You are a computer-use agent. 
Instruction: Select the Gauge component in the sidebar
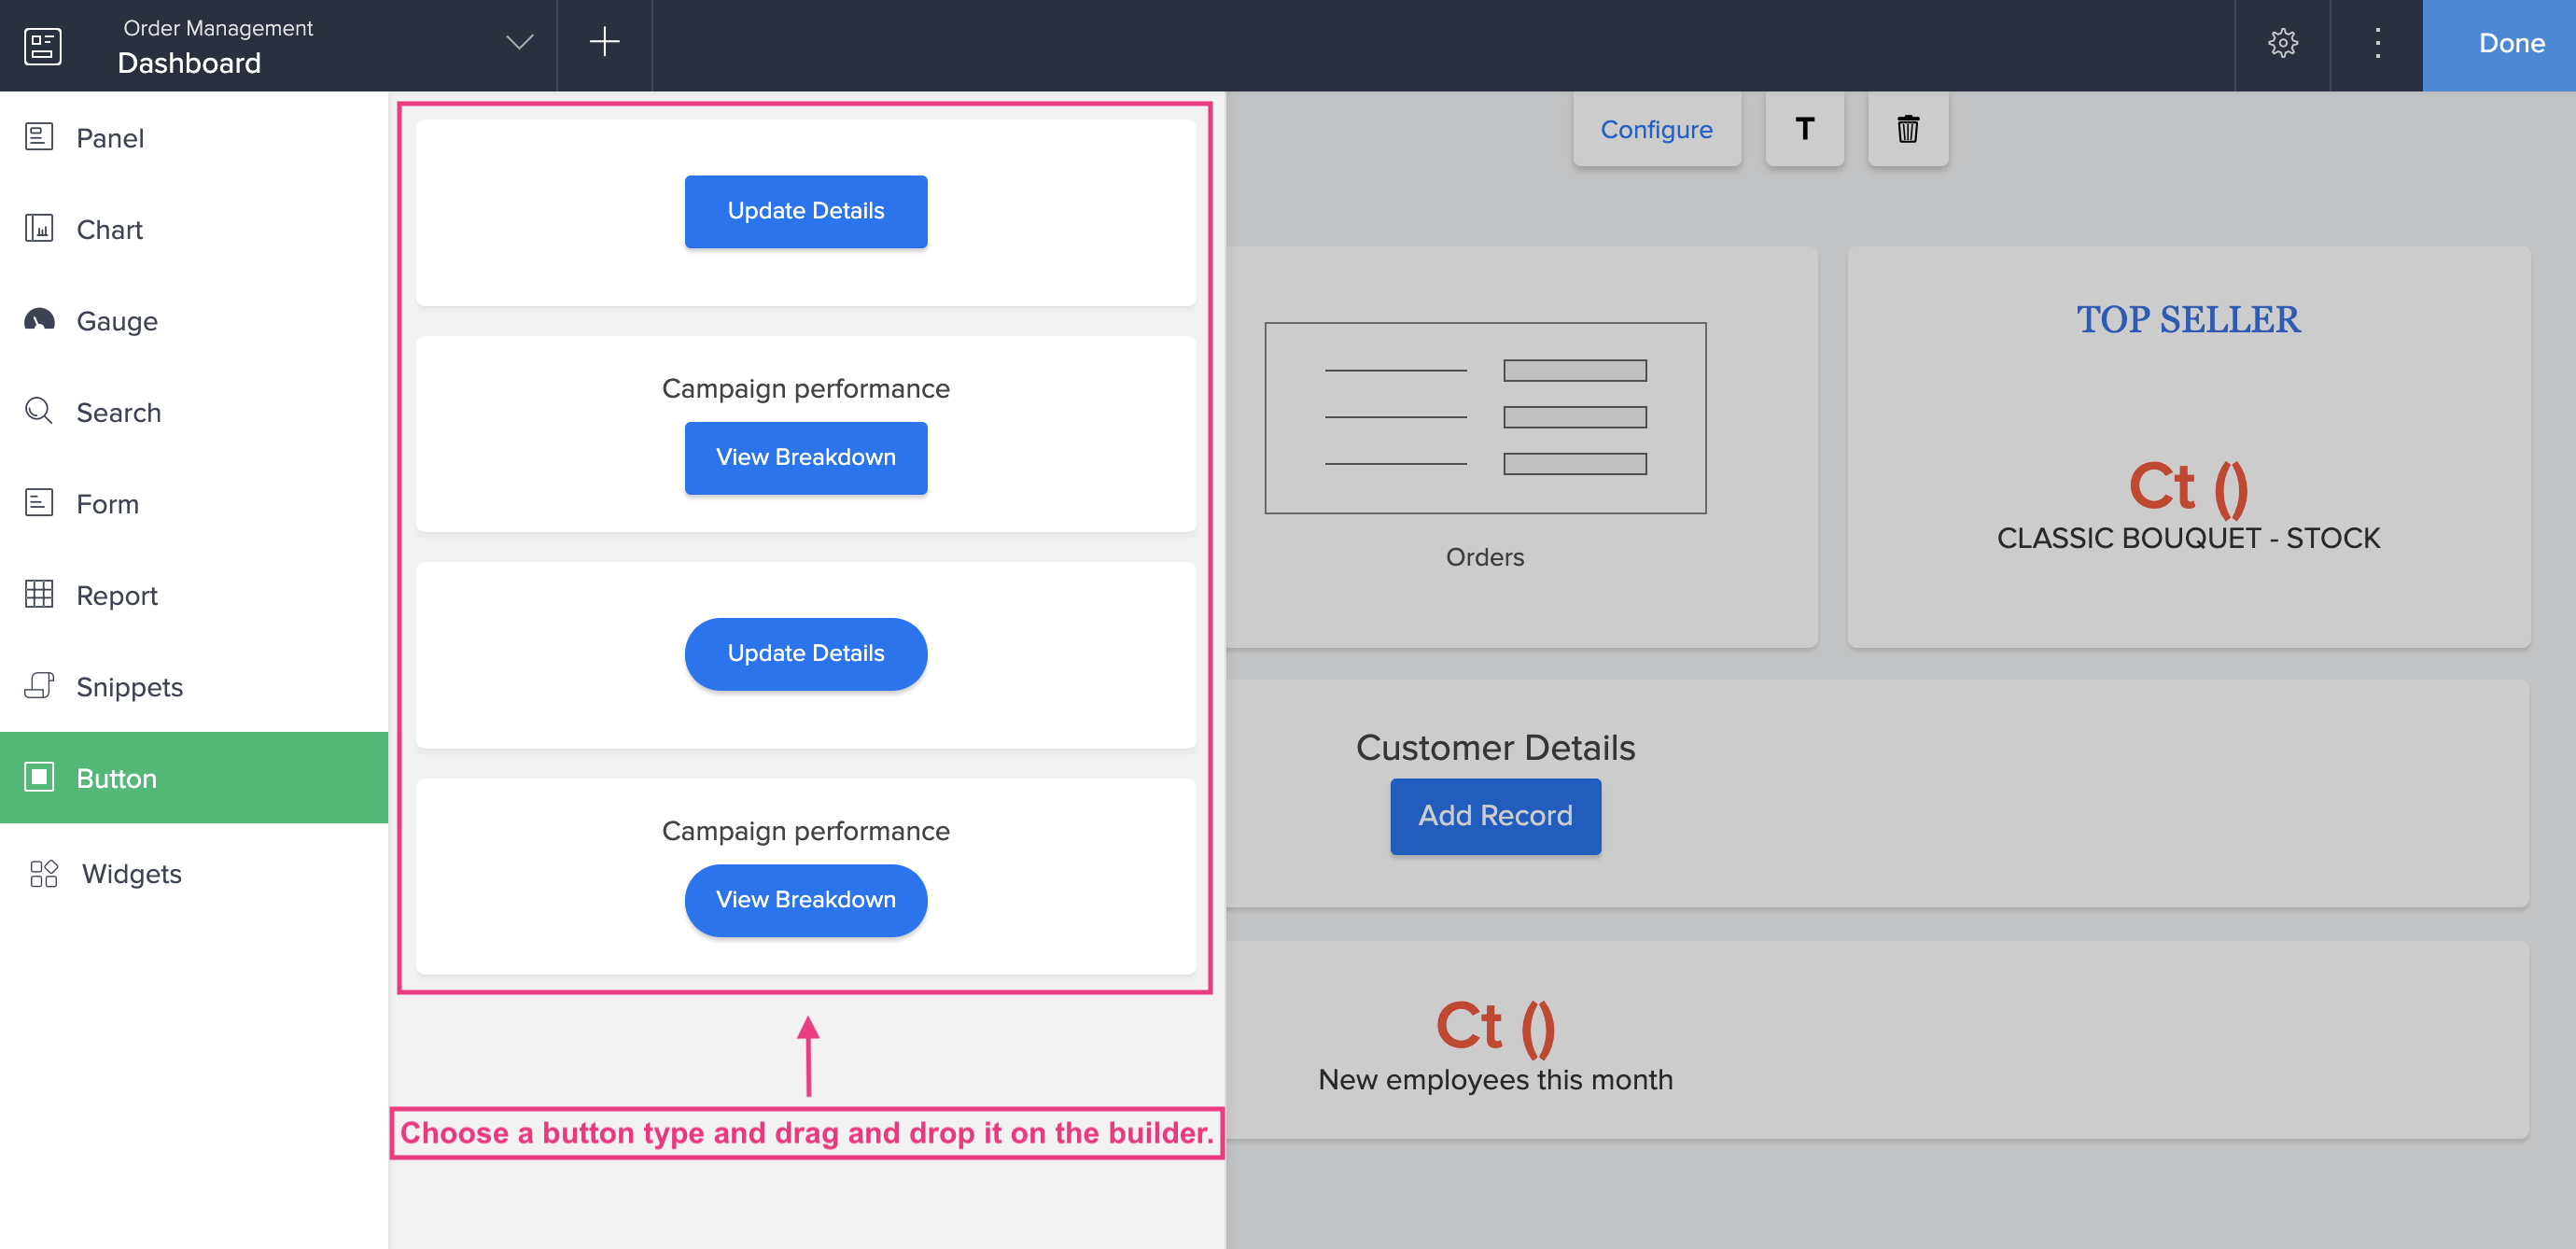coord(116,320)
